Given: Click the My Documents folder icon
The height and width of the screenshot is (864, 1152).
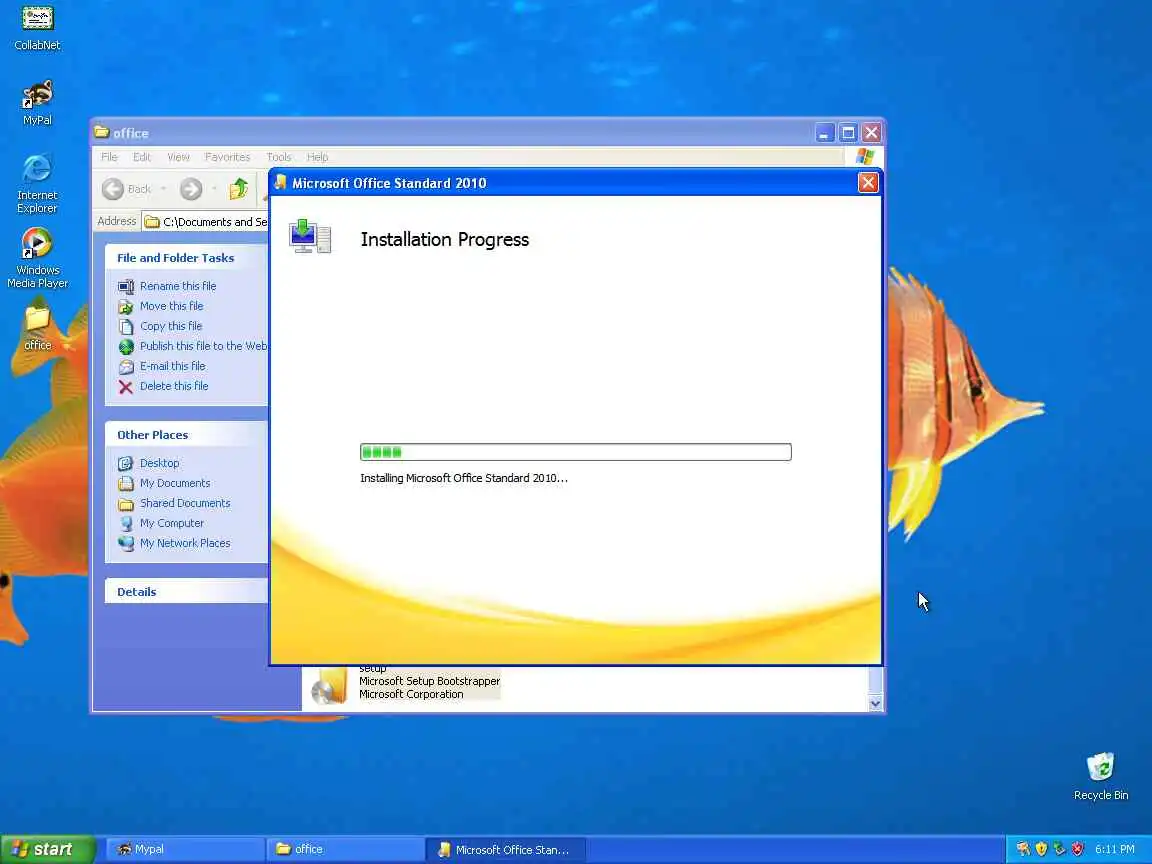Looking at the screenshot, I should coord(126,483).
